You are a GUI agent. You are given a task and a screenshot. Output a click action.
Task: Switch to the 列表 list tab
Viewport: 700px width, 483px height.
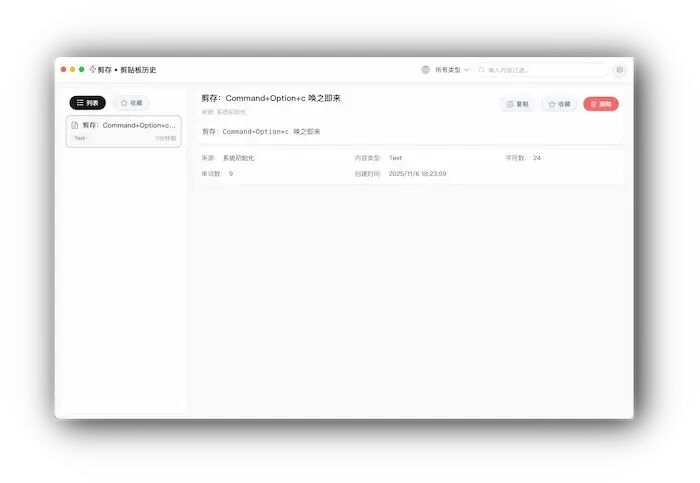click(88, 103)
